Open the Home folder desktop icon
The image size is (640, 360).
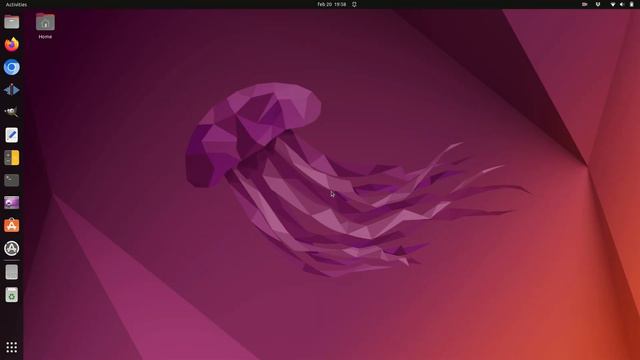(x=45, y=26)
